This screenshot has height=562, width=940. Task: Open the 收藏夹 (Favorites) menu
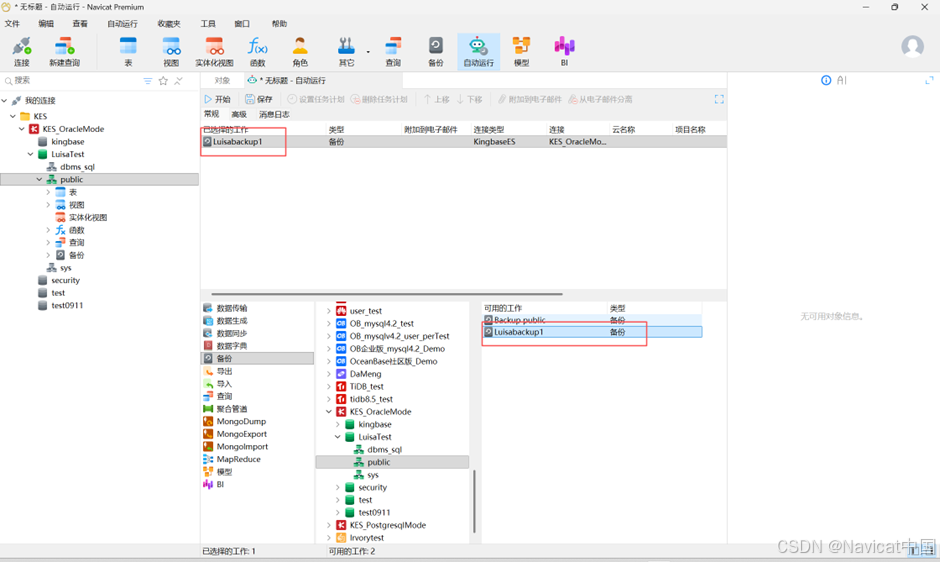(x=169, y=23)
